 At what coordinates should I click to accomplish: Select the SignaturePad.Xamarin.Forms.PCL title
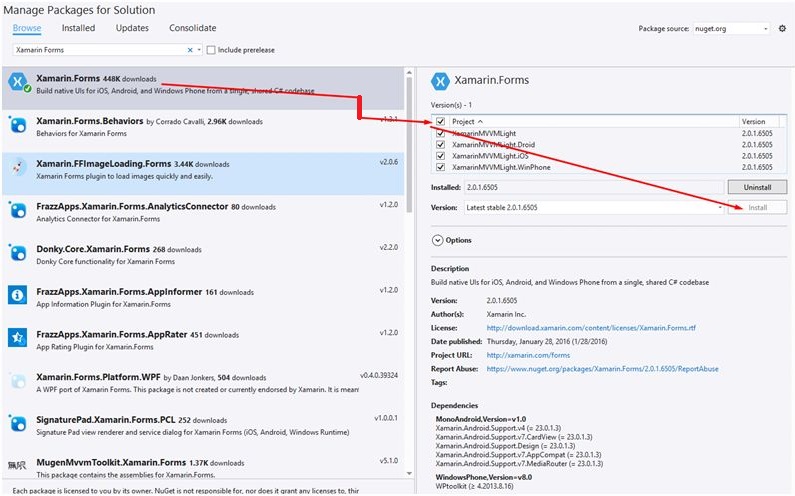pyautogui.click(x=105, y=420)
